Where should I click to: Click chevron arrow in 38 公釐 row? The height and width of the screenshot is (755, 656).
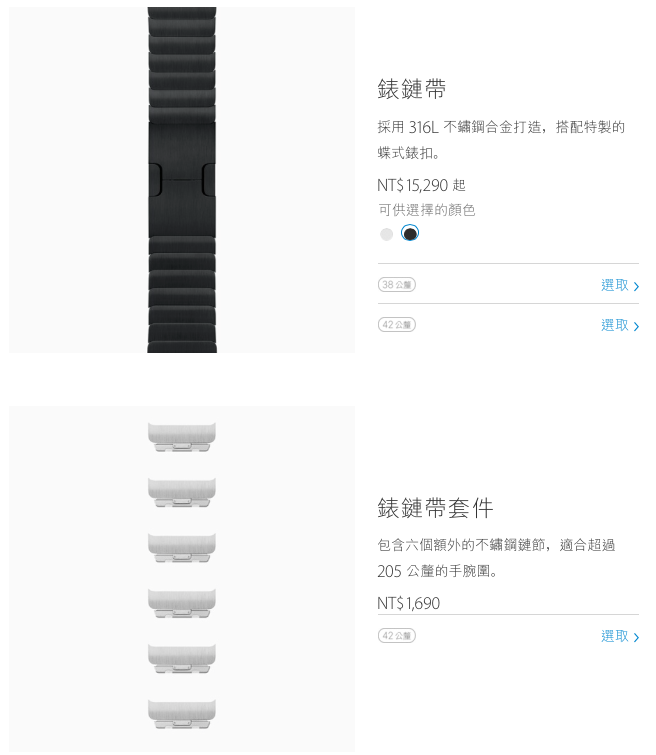pos(636,286)
